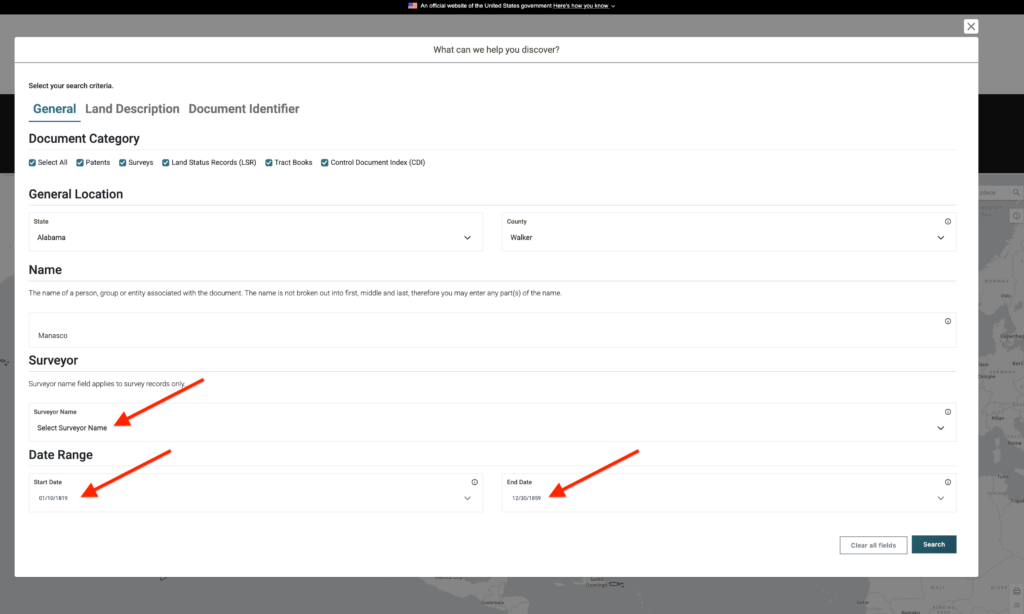1024x614 pixels.
Task: Uncheck the Tract Books checkbox
Action: [268, 163]
